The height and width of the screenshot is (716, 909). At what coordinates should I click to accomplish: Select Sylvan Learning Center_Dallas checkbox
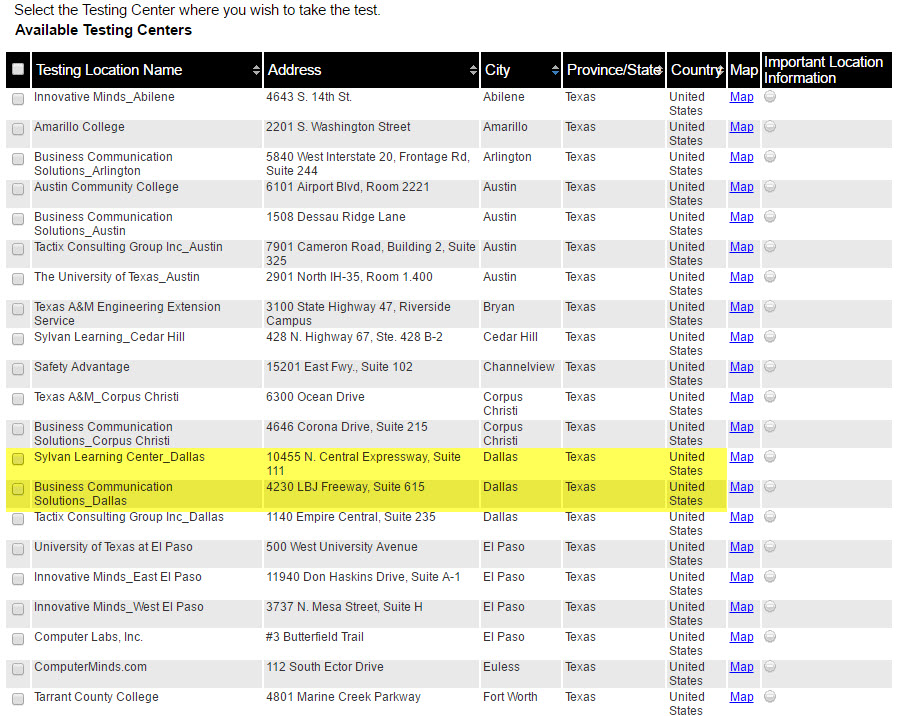[x=18, y=459]
